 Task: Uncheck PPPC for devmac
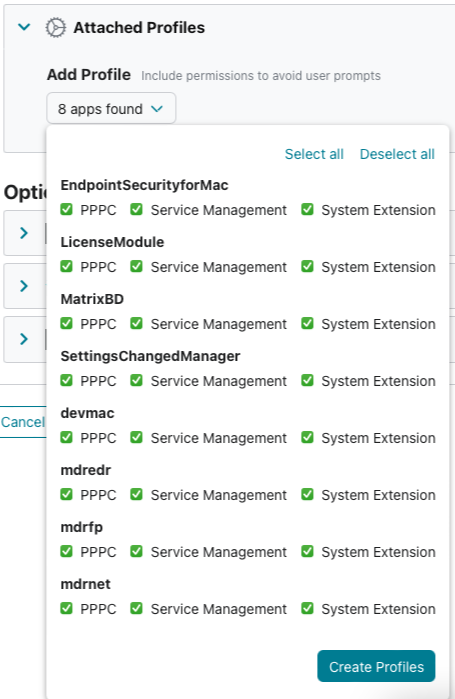66,437
